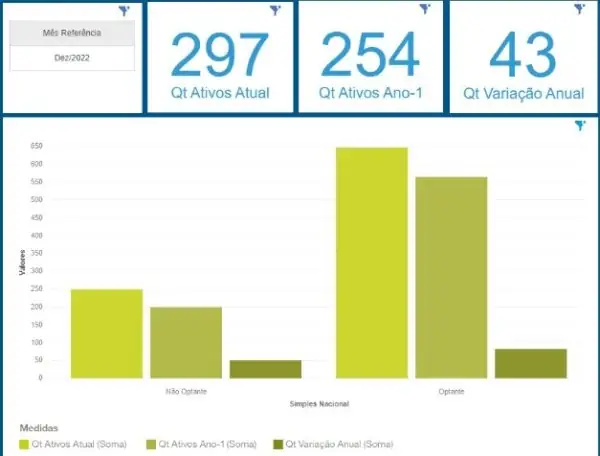Select the Dez/2022 reference month value
The height and width of the screenshot is (456, 600).
72,59
